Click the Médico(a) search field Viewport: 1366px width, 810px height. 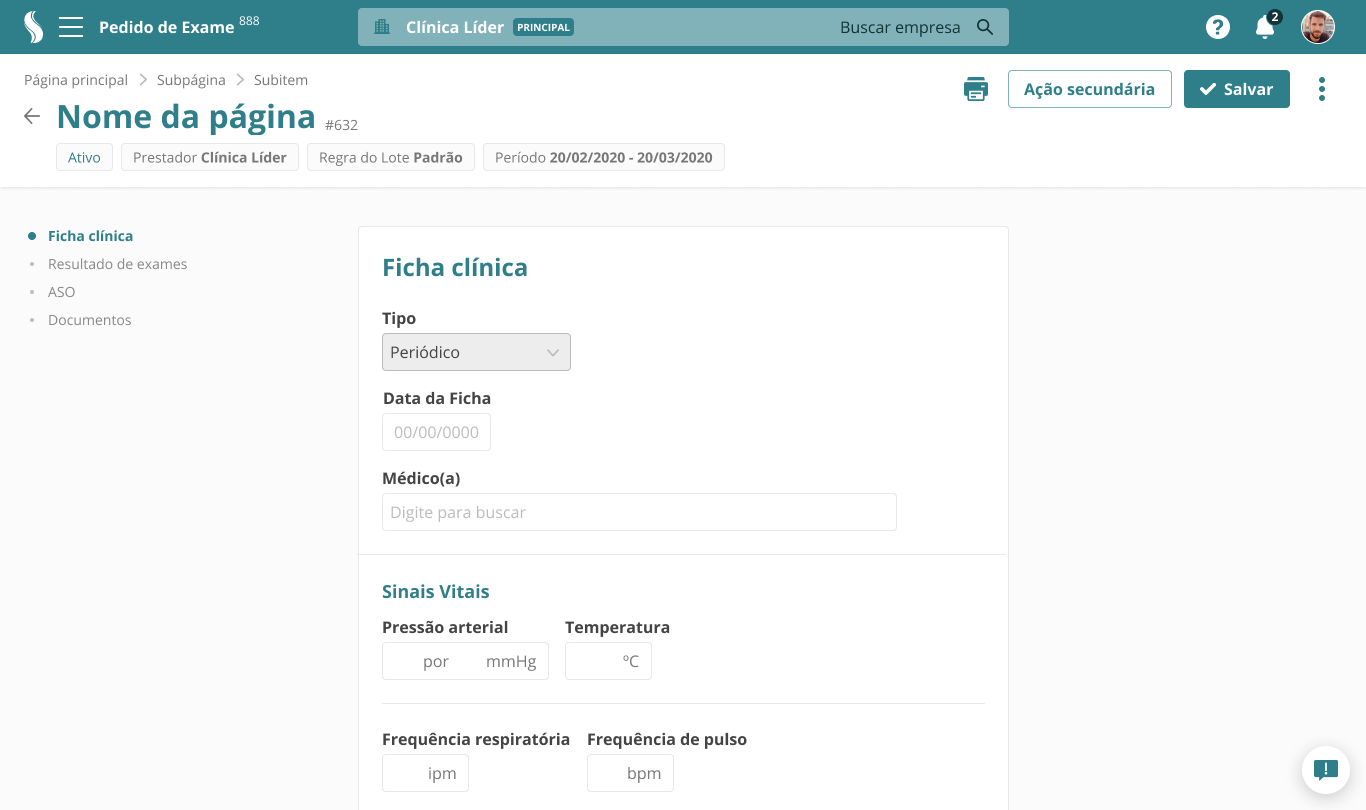coord(639,512)
